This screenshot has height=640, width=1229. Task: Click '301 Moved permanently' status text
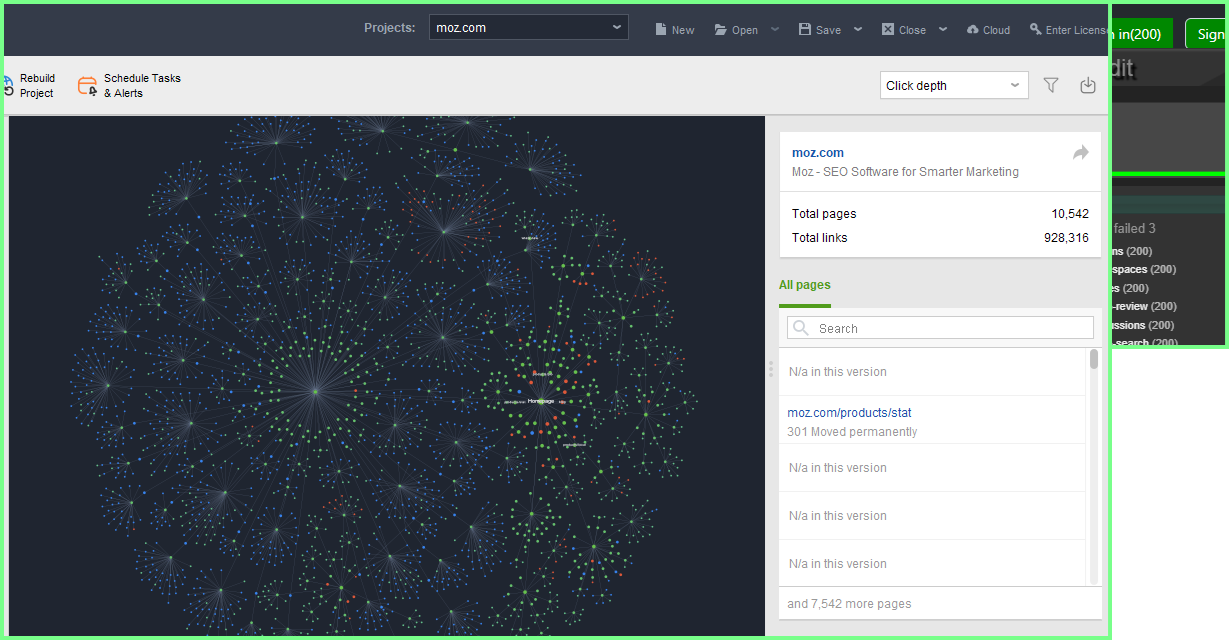pos(852,432)
